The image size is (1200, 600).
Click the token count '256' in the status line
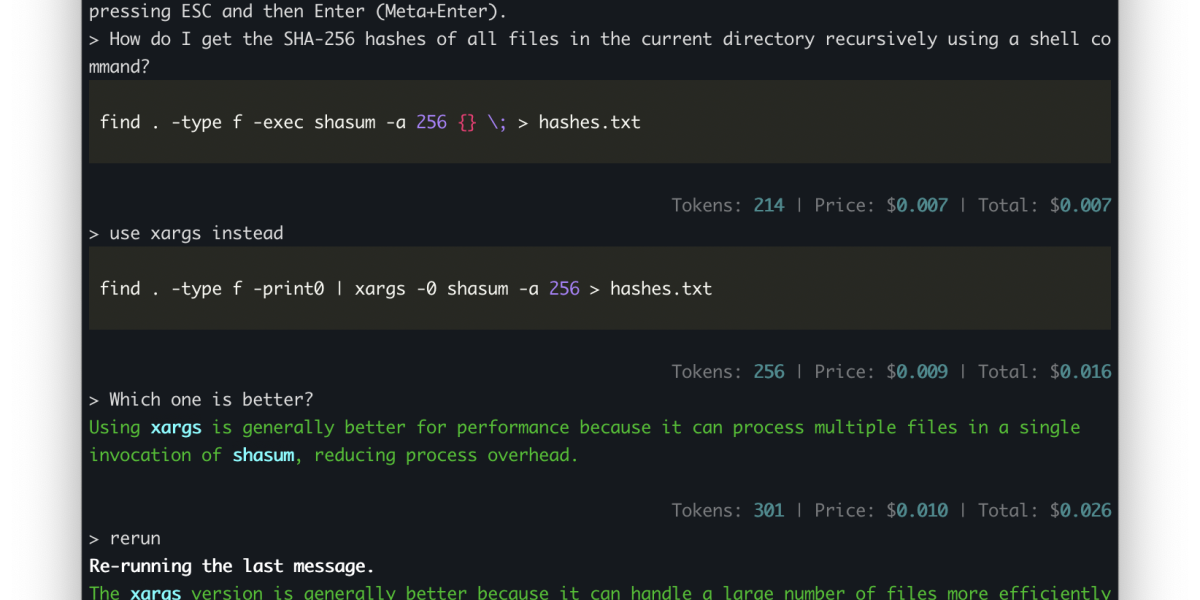(x=769, y=371)
